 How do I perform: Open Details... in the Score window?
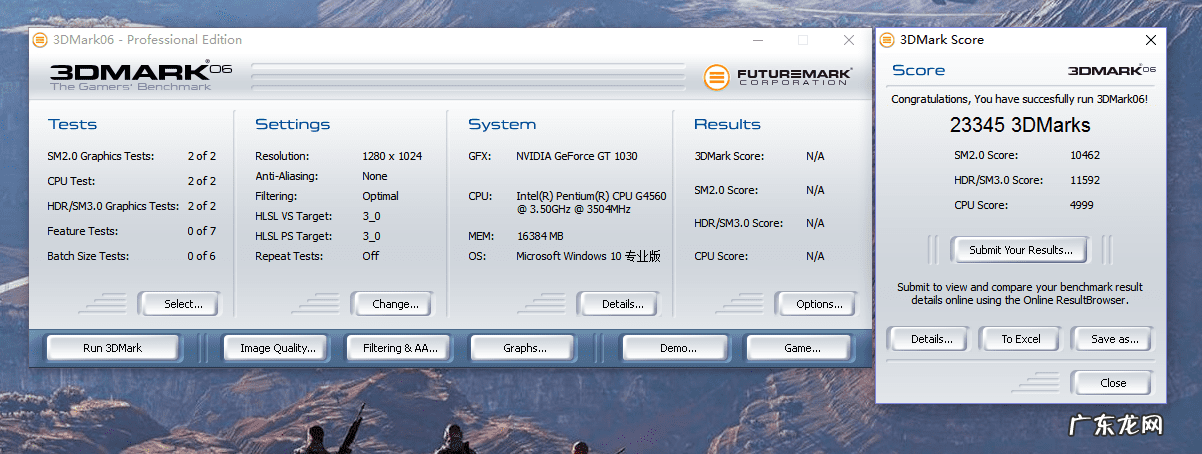931,339
